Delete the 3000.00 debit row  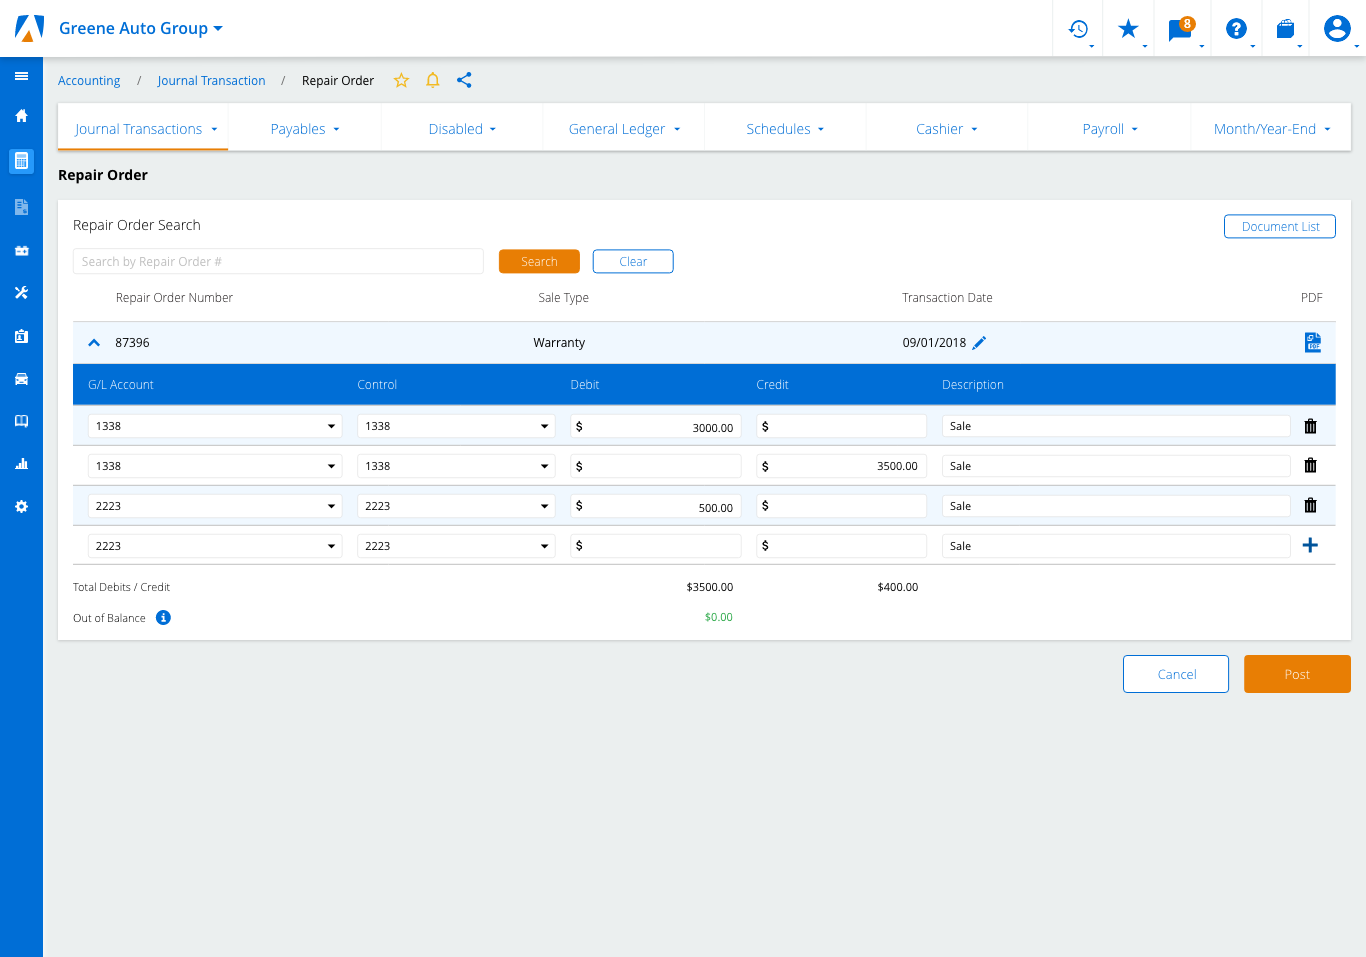pyautogui.click(x=1310, y=426)
